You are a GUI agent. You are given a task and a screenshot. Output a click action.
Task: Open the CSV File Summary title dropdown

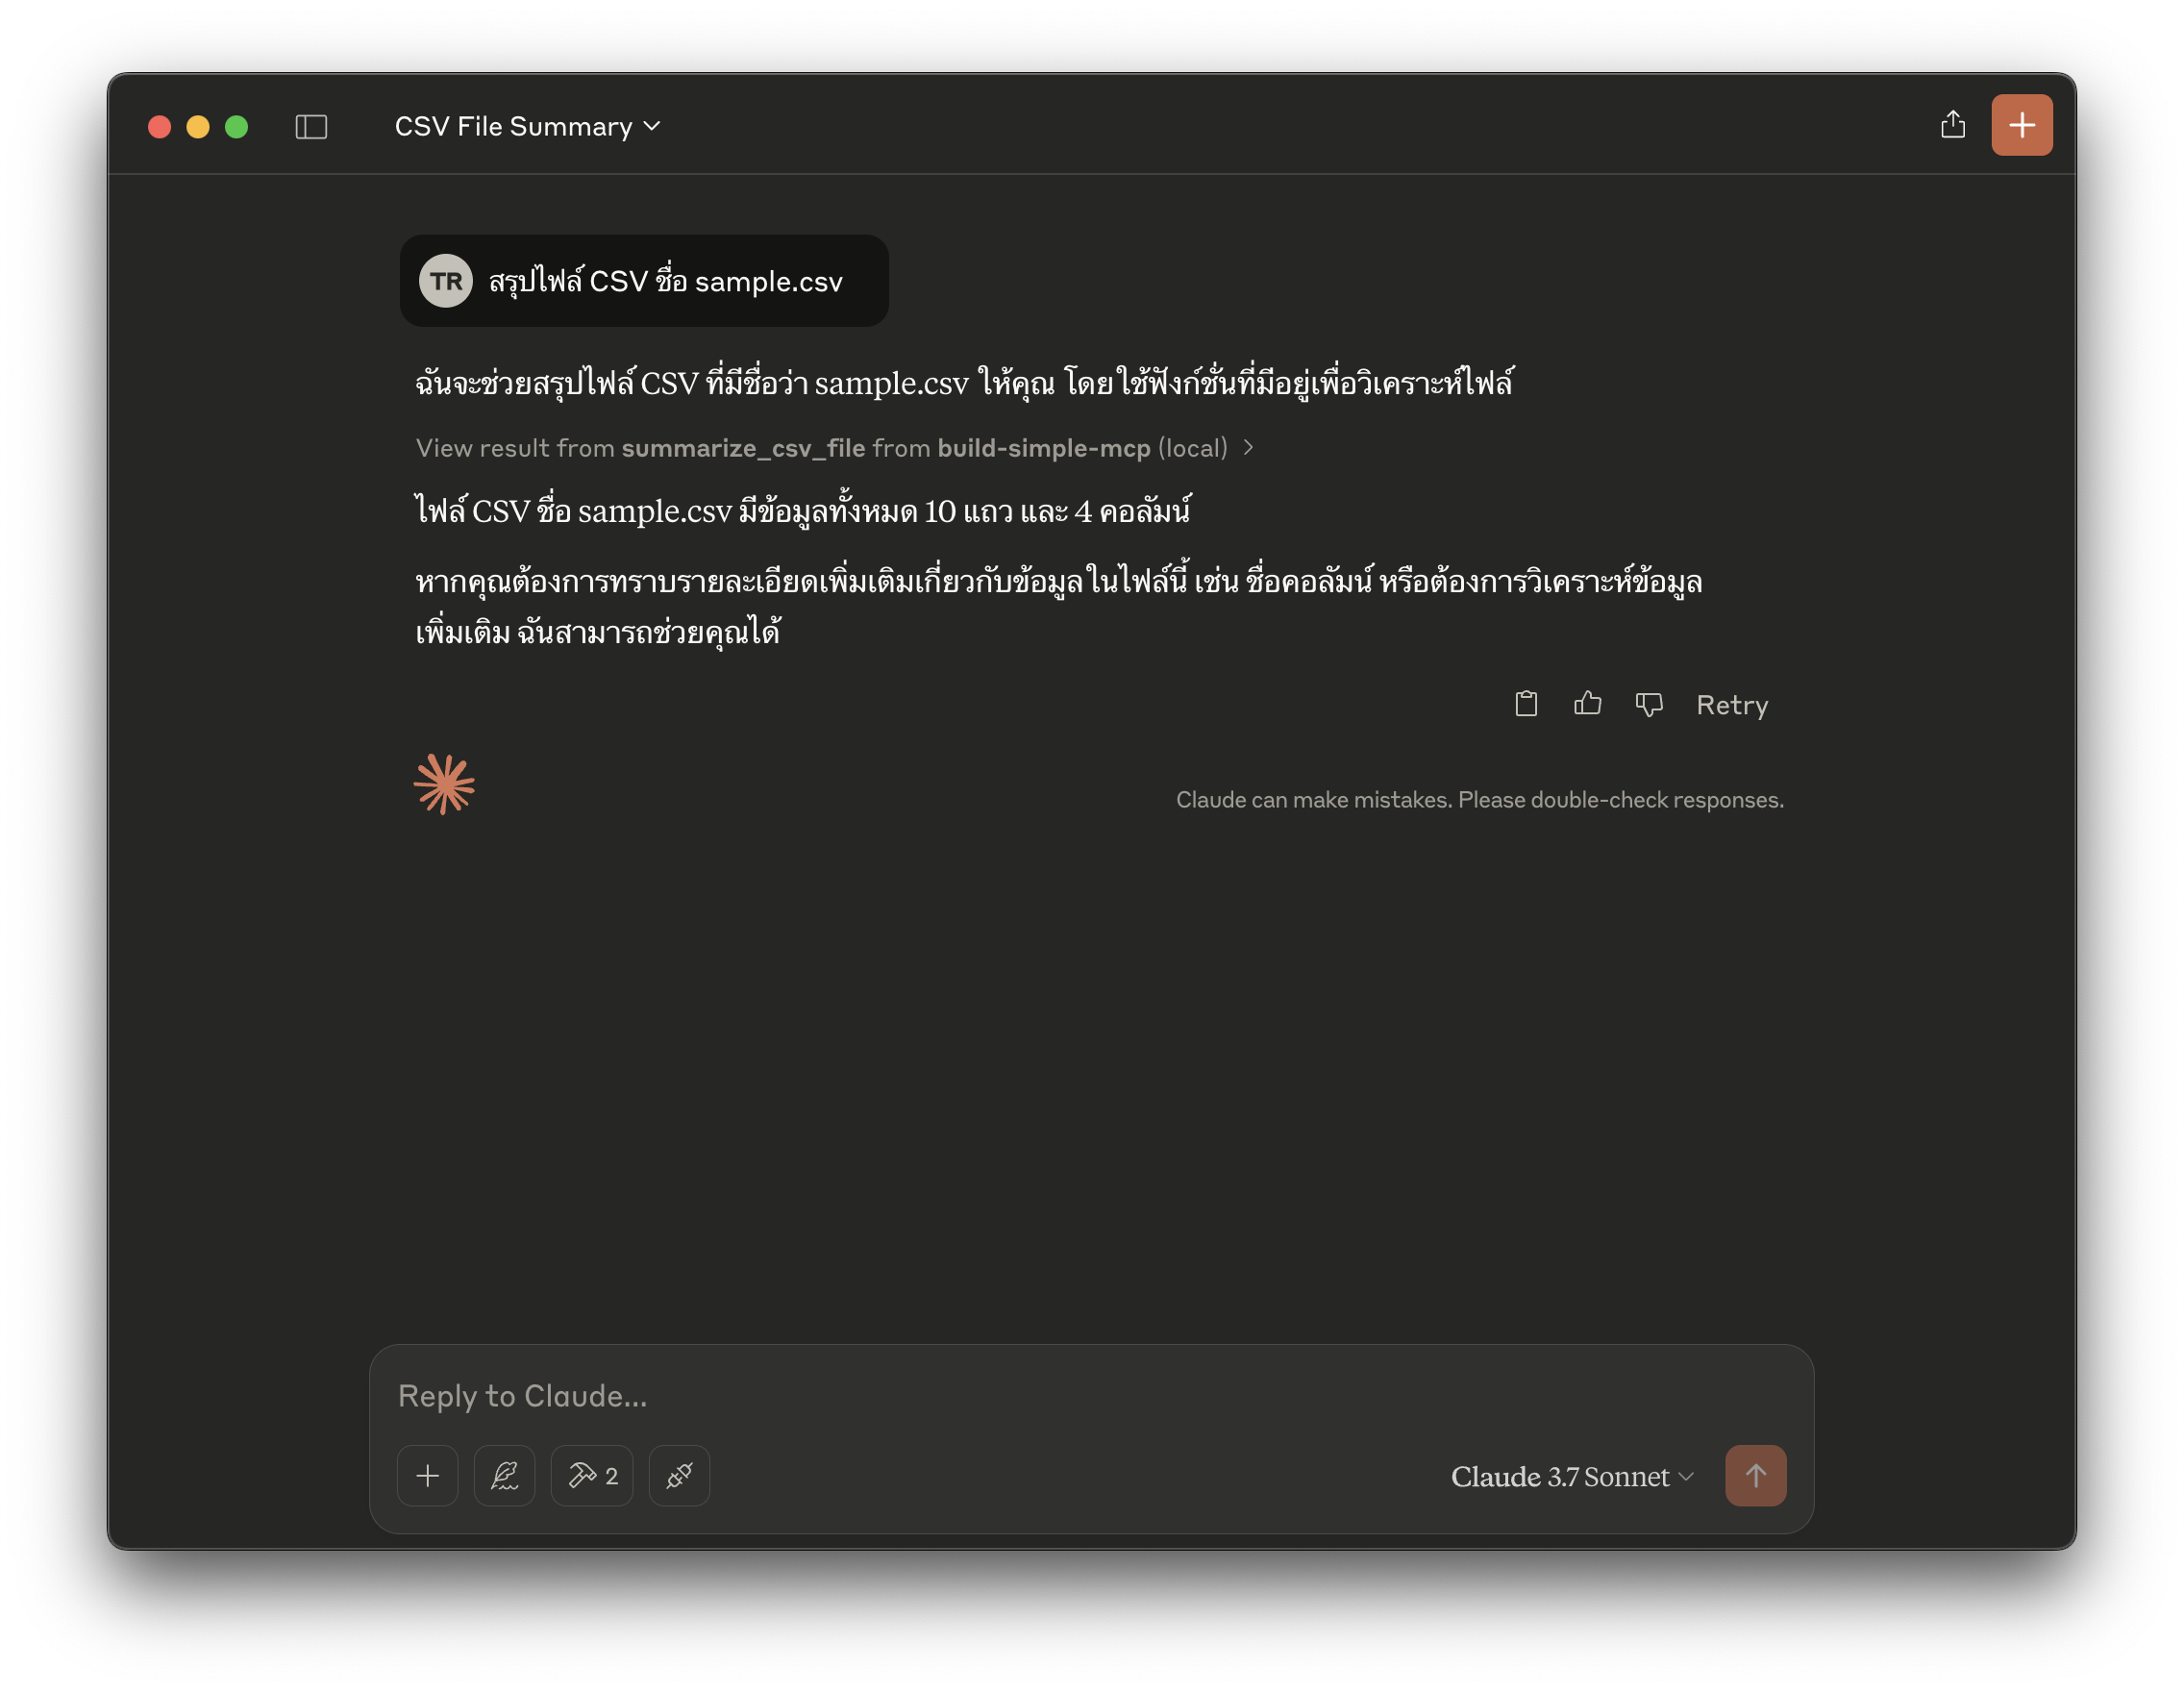click(527, 127)
